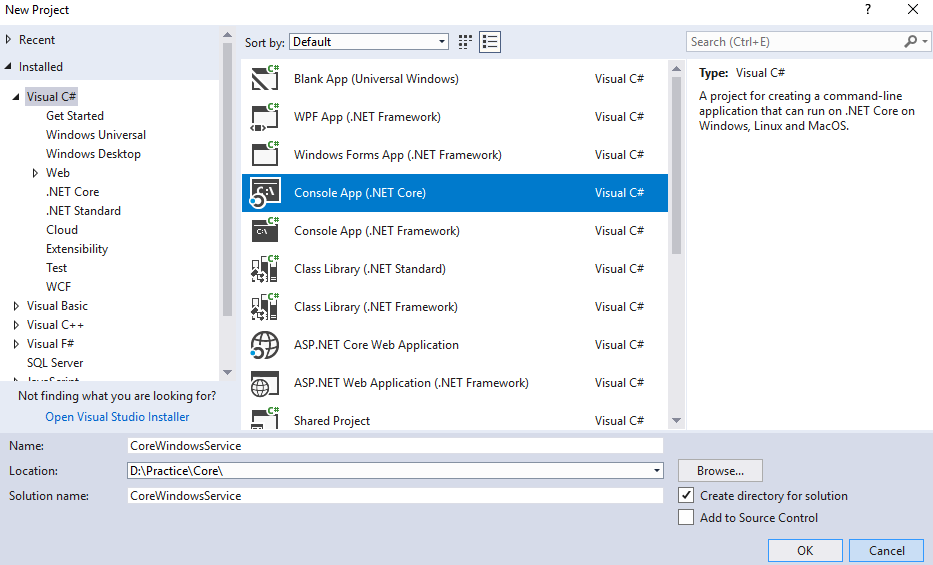Select the Extensibility category

77,249
